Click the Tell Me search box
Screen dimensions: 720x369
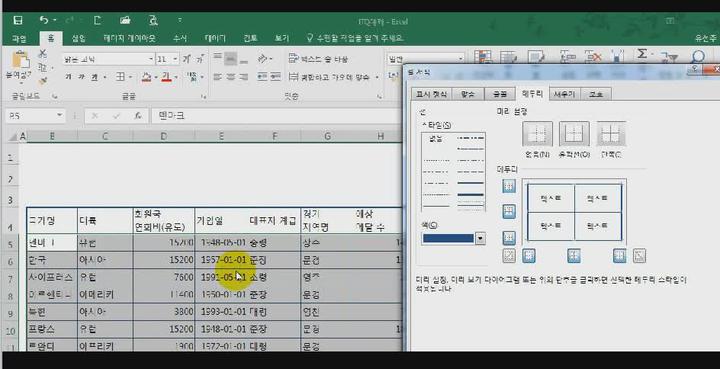click(x=355, y=38)
